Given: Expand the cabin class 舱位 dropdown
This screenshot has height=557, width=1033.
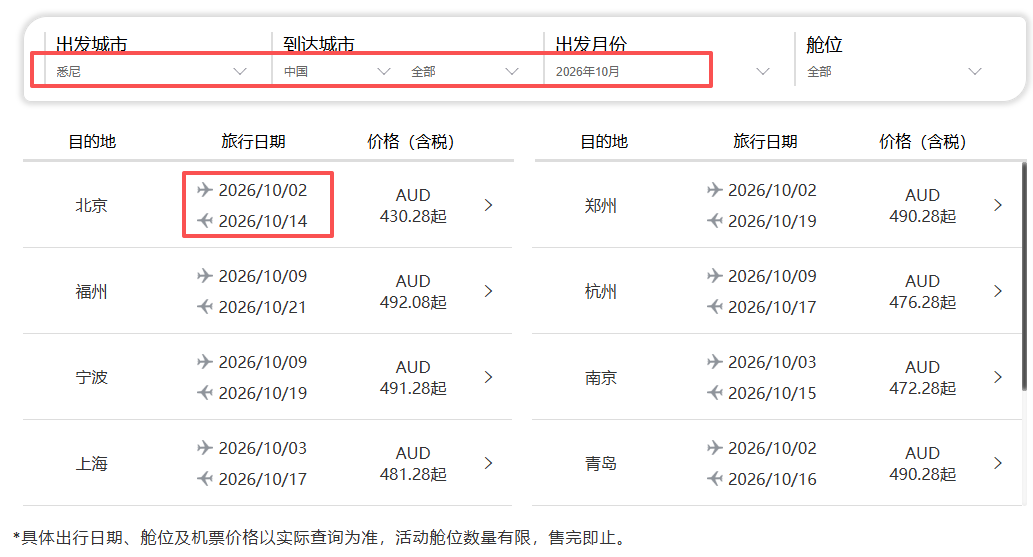Looking at the screenshot, I should [975, 72].
